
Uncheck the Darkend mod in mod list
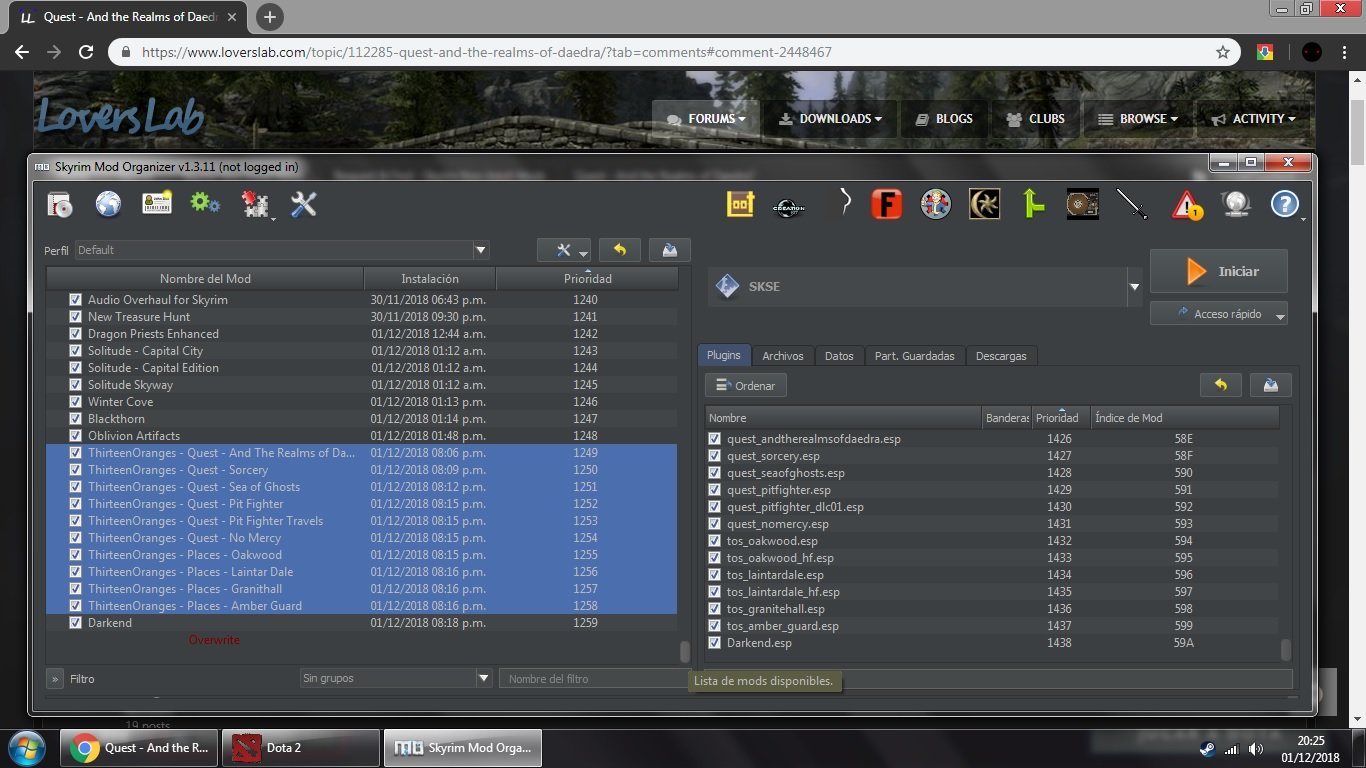click(75, 623)
